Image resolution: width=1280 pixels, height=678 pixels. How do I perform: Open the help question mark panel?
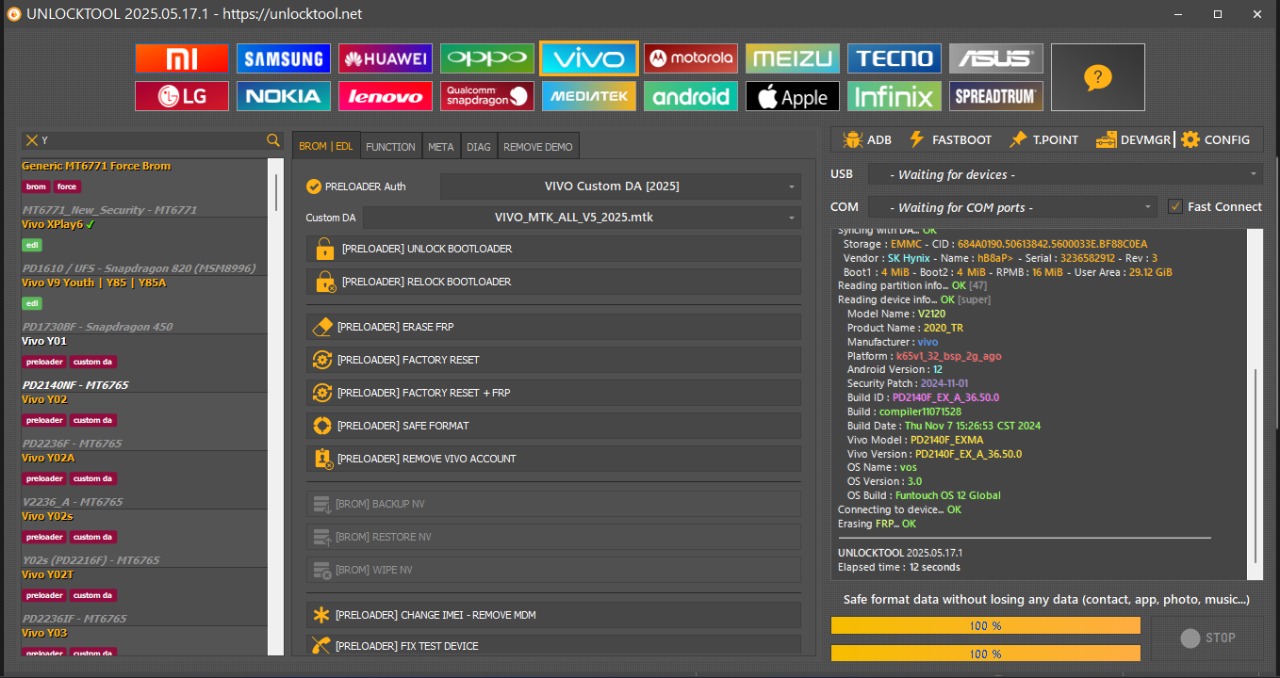pos(1098,77)
